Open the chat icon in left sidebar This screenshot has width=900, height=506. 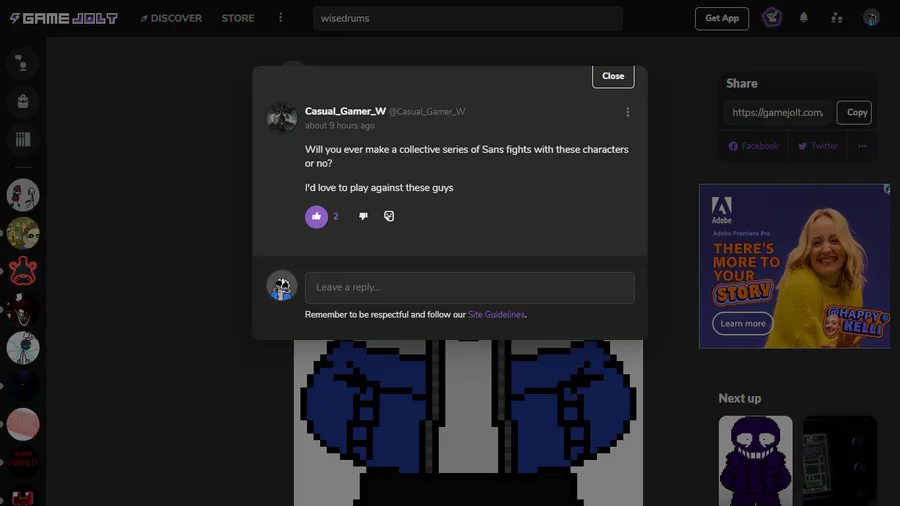coord(23,63)
